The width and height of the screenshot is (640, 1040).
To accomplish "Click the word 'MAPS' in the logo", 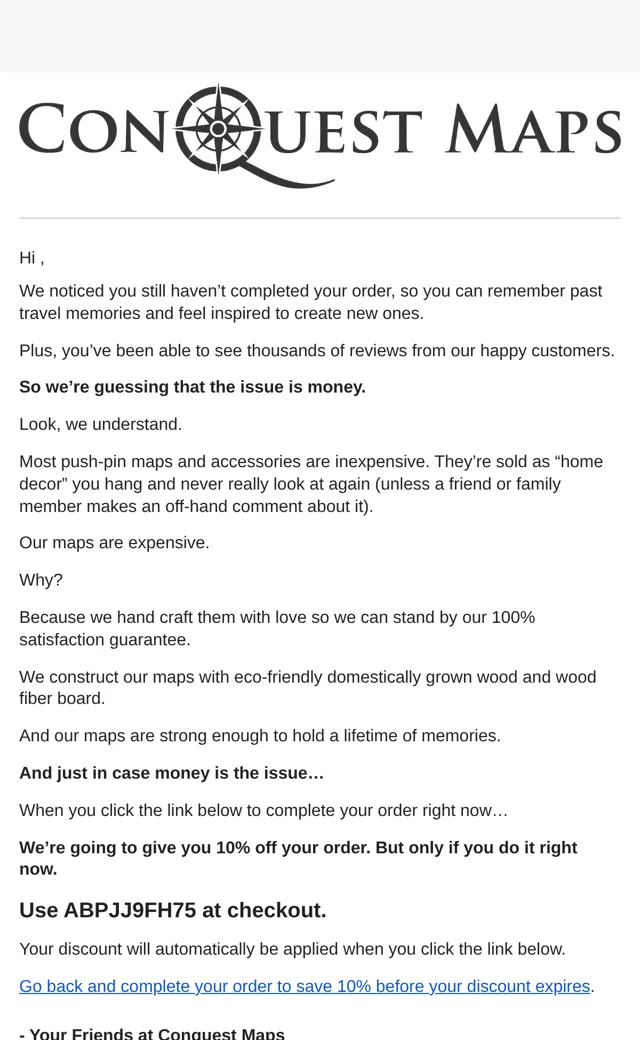I will [533, 129].
